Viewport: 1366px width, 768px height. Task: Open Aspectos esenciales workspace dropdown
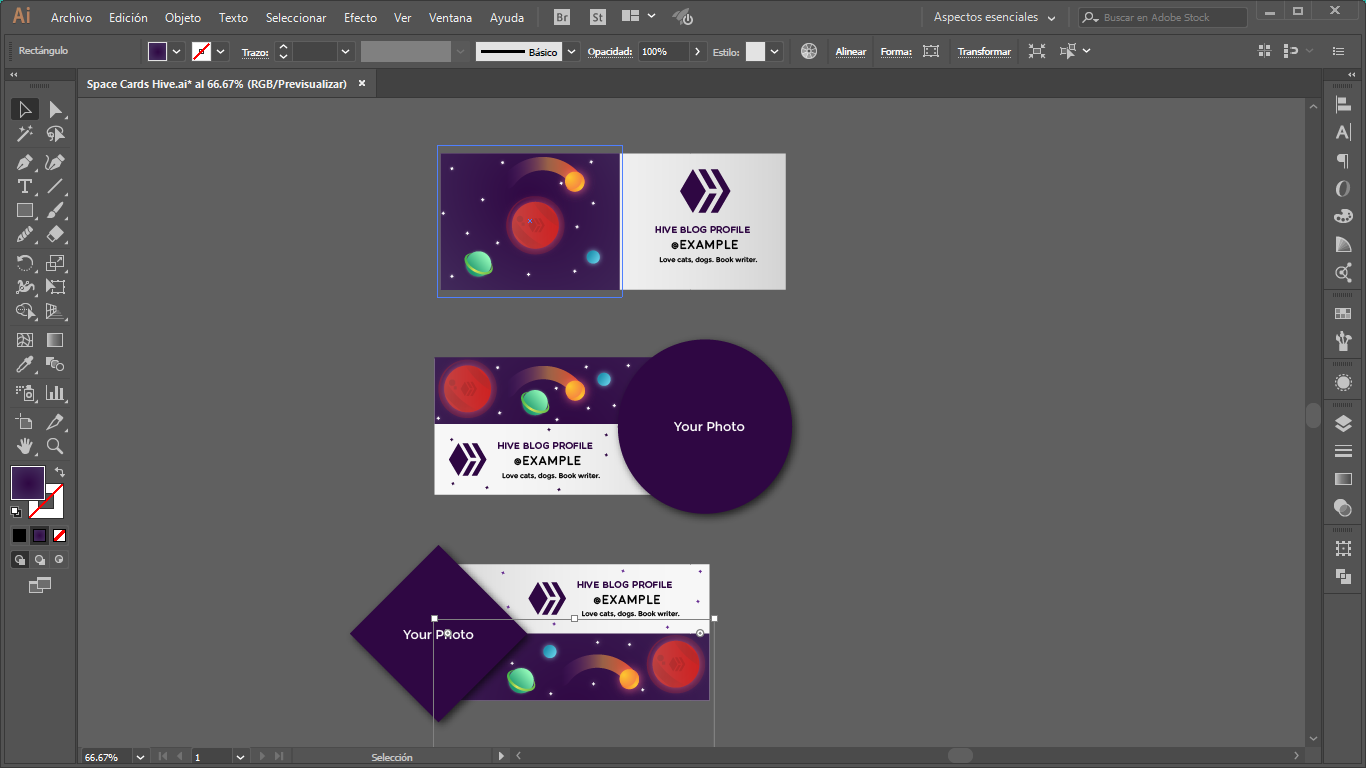point(994,17)
